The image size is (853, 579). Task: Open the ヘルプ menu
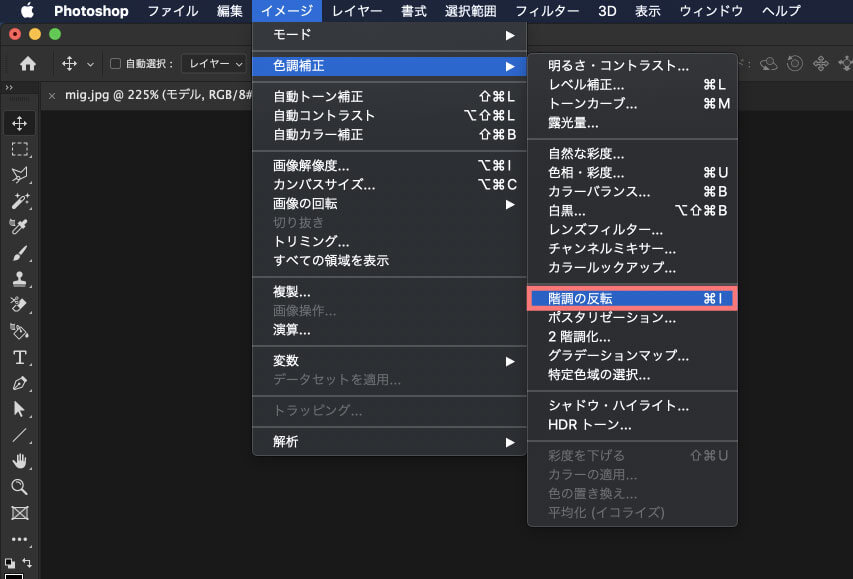tap(781, 11)
